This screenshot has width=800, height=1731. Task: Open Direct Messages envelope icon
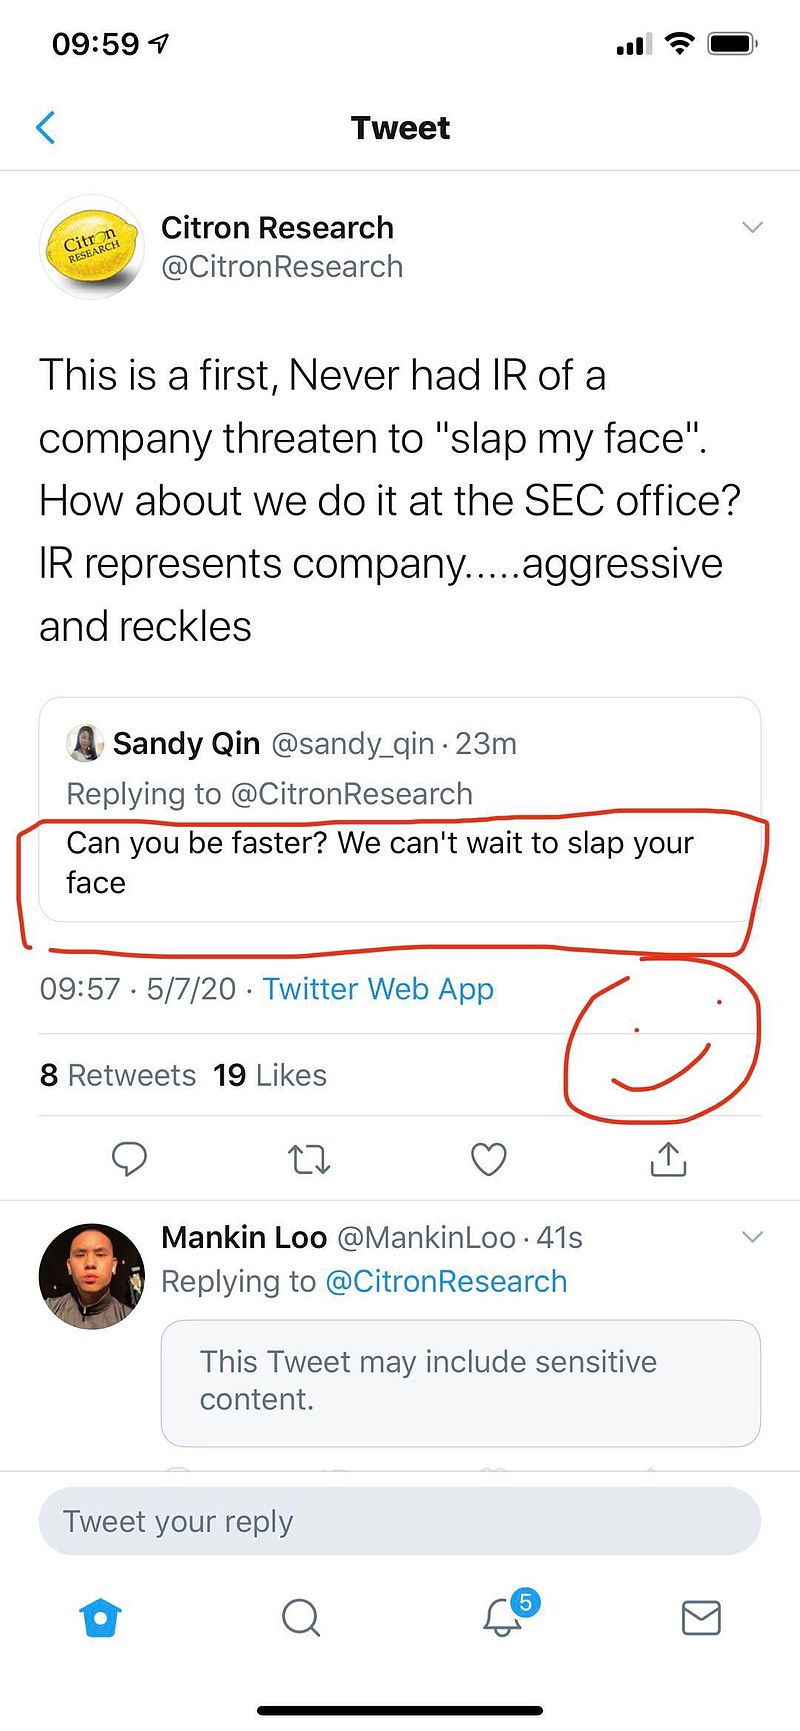coord(701,1618)
